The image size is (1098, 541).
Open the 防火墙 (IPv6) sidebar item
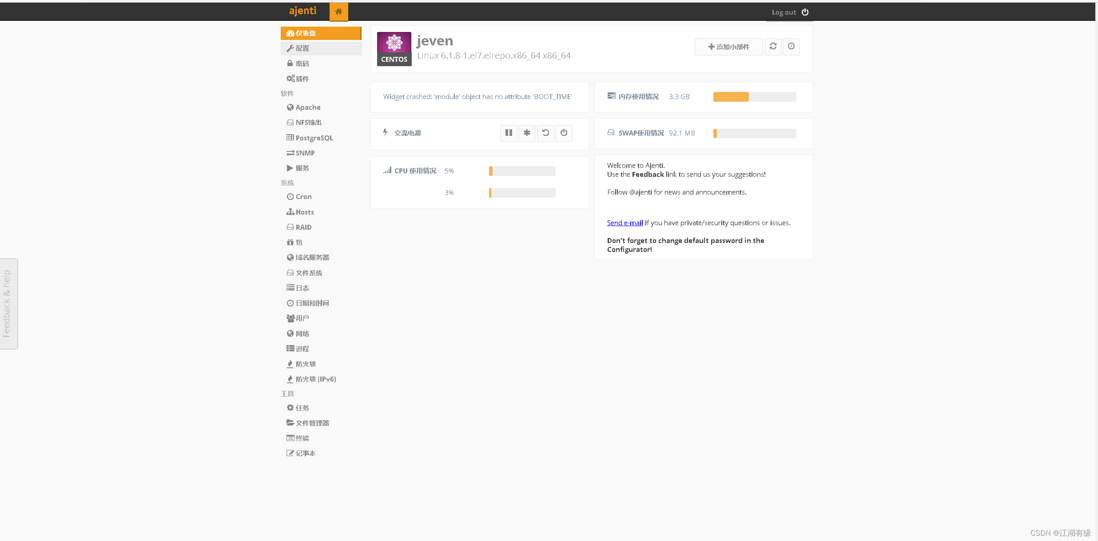[x=321, y=379]
